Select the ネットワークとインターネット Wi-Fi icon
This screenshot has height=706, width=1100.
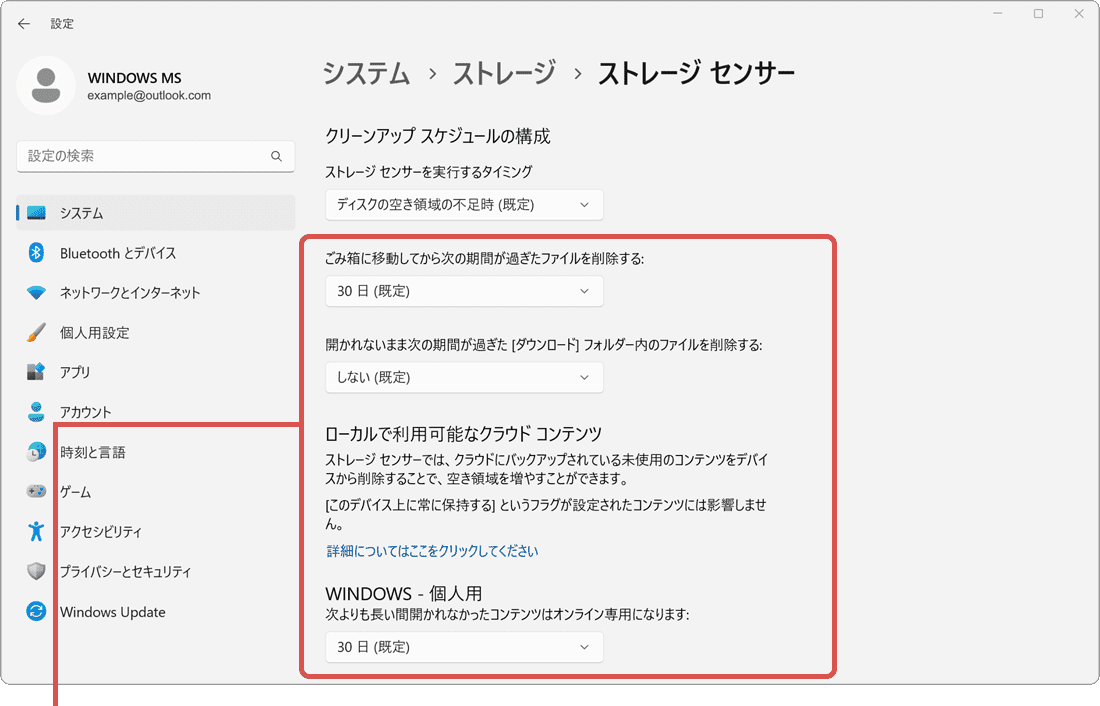tap(37, 293)
